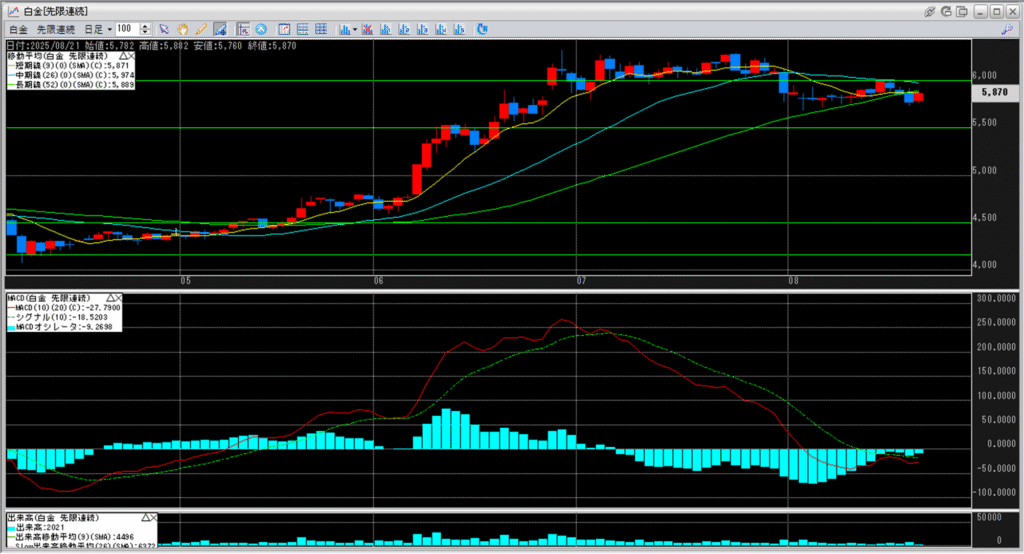Viewport: 1024px width, 554px height.
Task: Click the 白金 symbol menu item
Action: pos(18,30)
